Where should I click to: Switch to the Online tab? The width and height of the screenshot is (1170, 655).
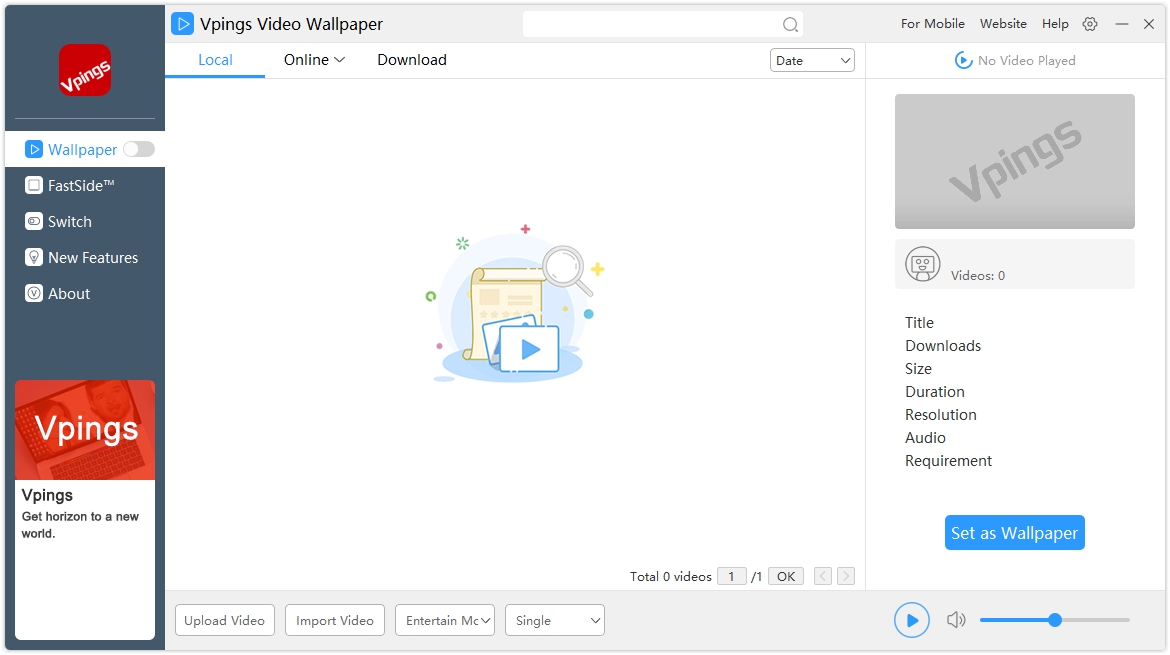(x=314, y=60)
